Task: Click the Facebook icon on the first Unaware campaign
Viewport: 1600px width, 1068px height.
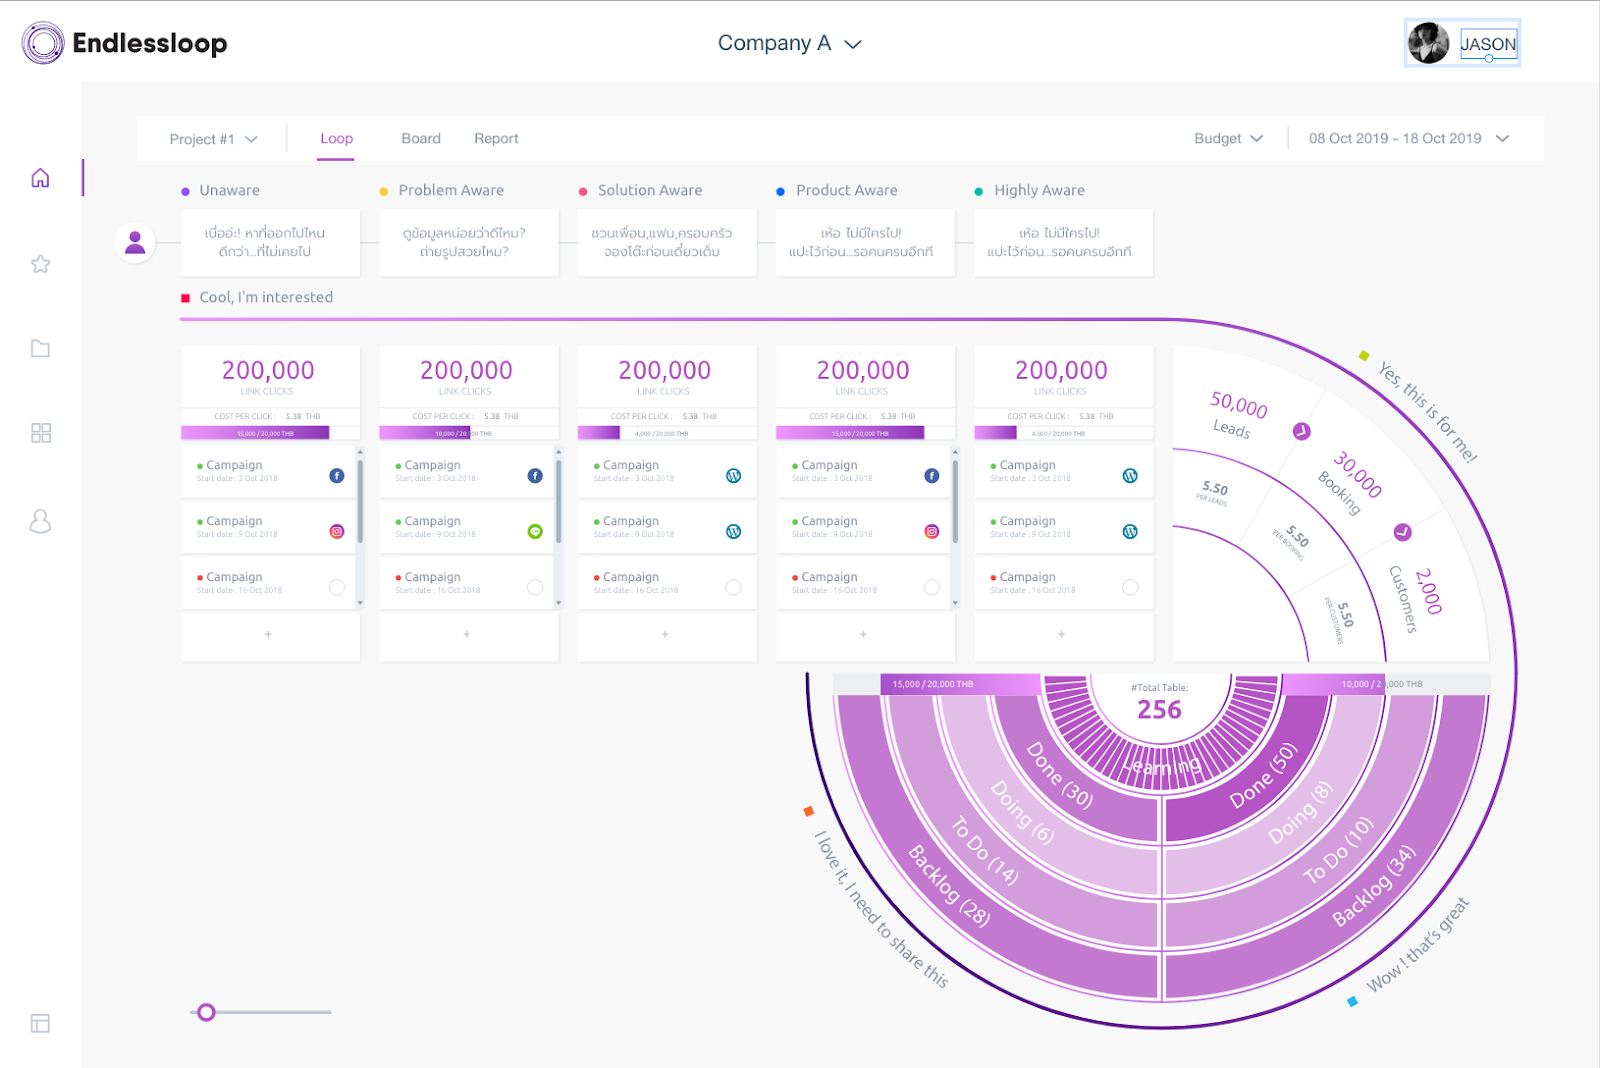Action: point(337,475)
